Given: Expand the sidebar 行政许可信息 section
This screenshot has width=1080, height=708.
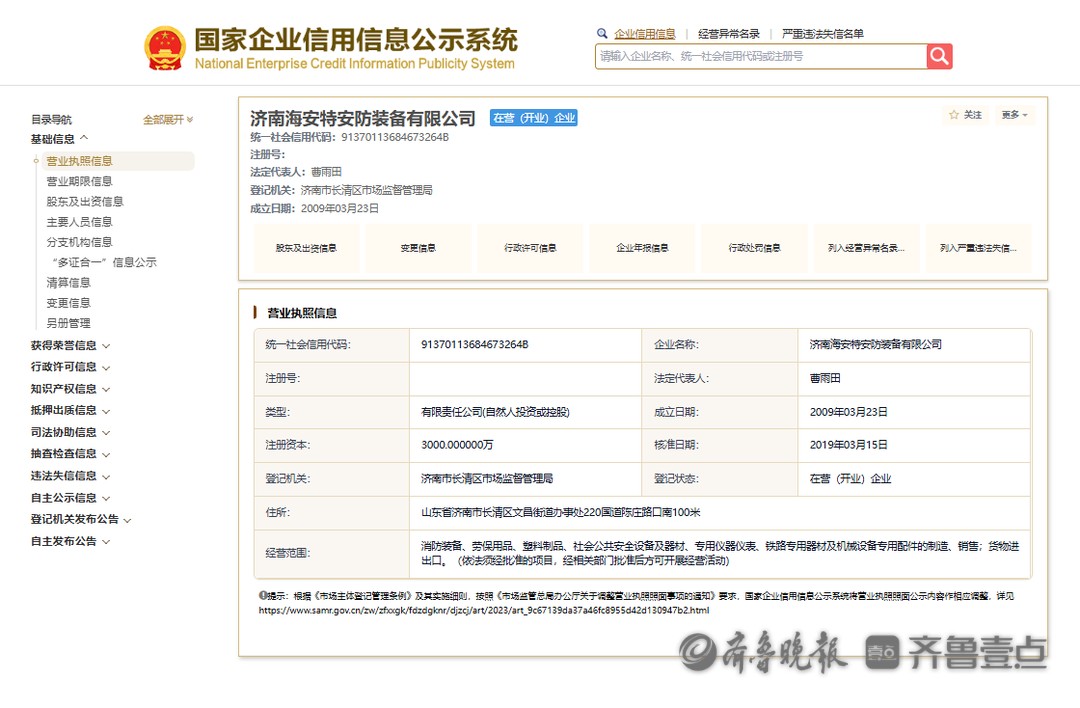Looking at the screenshot, I should (x=70, y=367).
